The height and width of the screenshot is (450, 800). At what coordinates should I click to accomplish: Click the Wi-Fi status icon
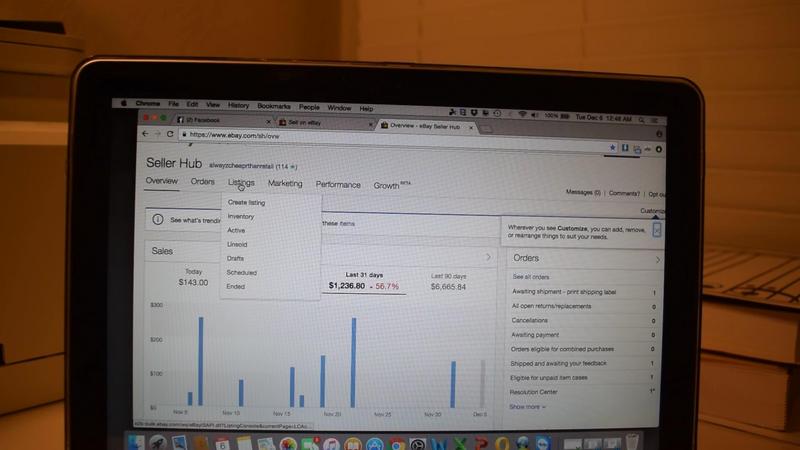pos(522,115)
